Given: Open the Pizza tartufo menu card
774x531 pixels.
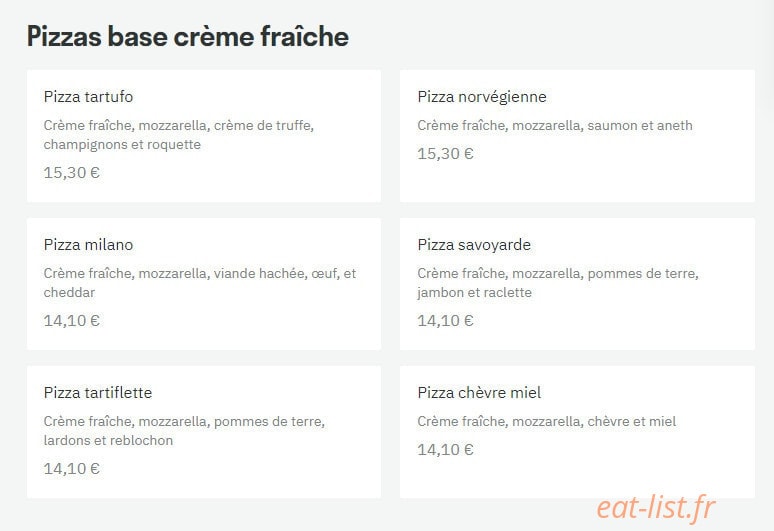Looking at the screenshot, I should (x=204, y=136).
